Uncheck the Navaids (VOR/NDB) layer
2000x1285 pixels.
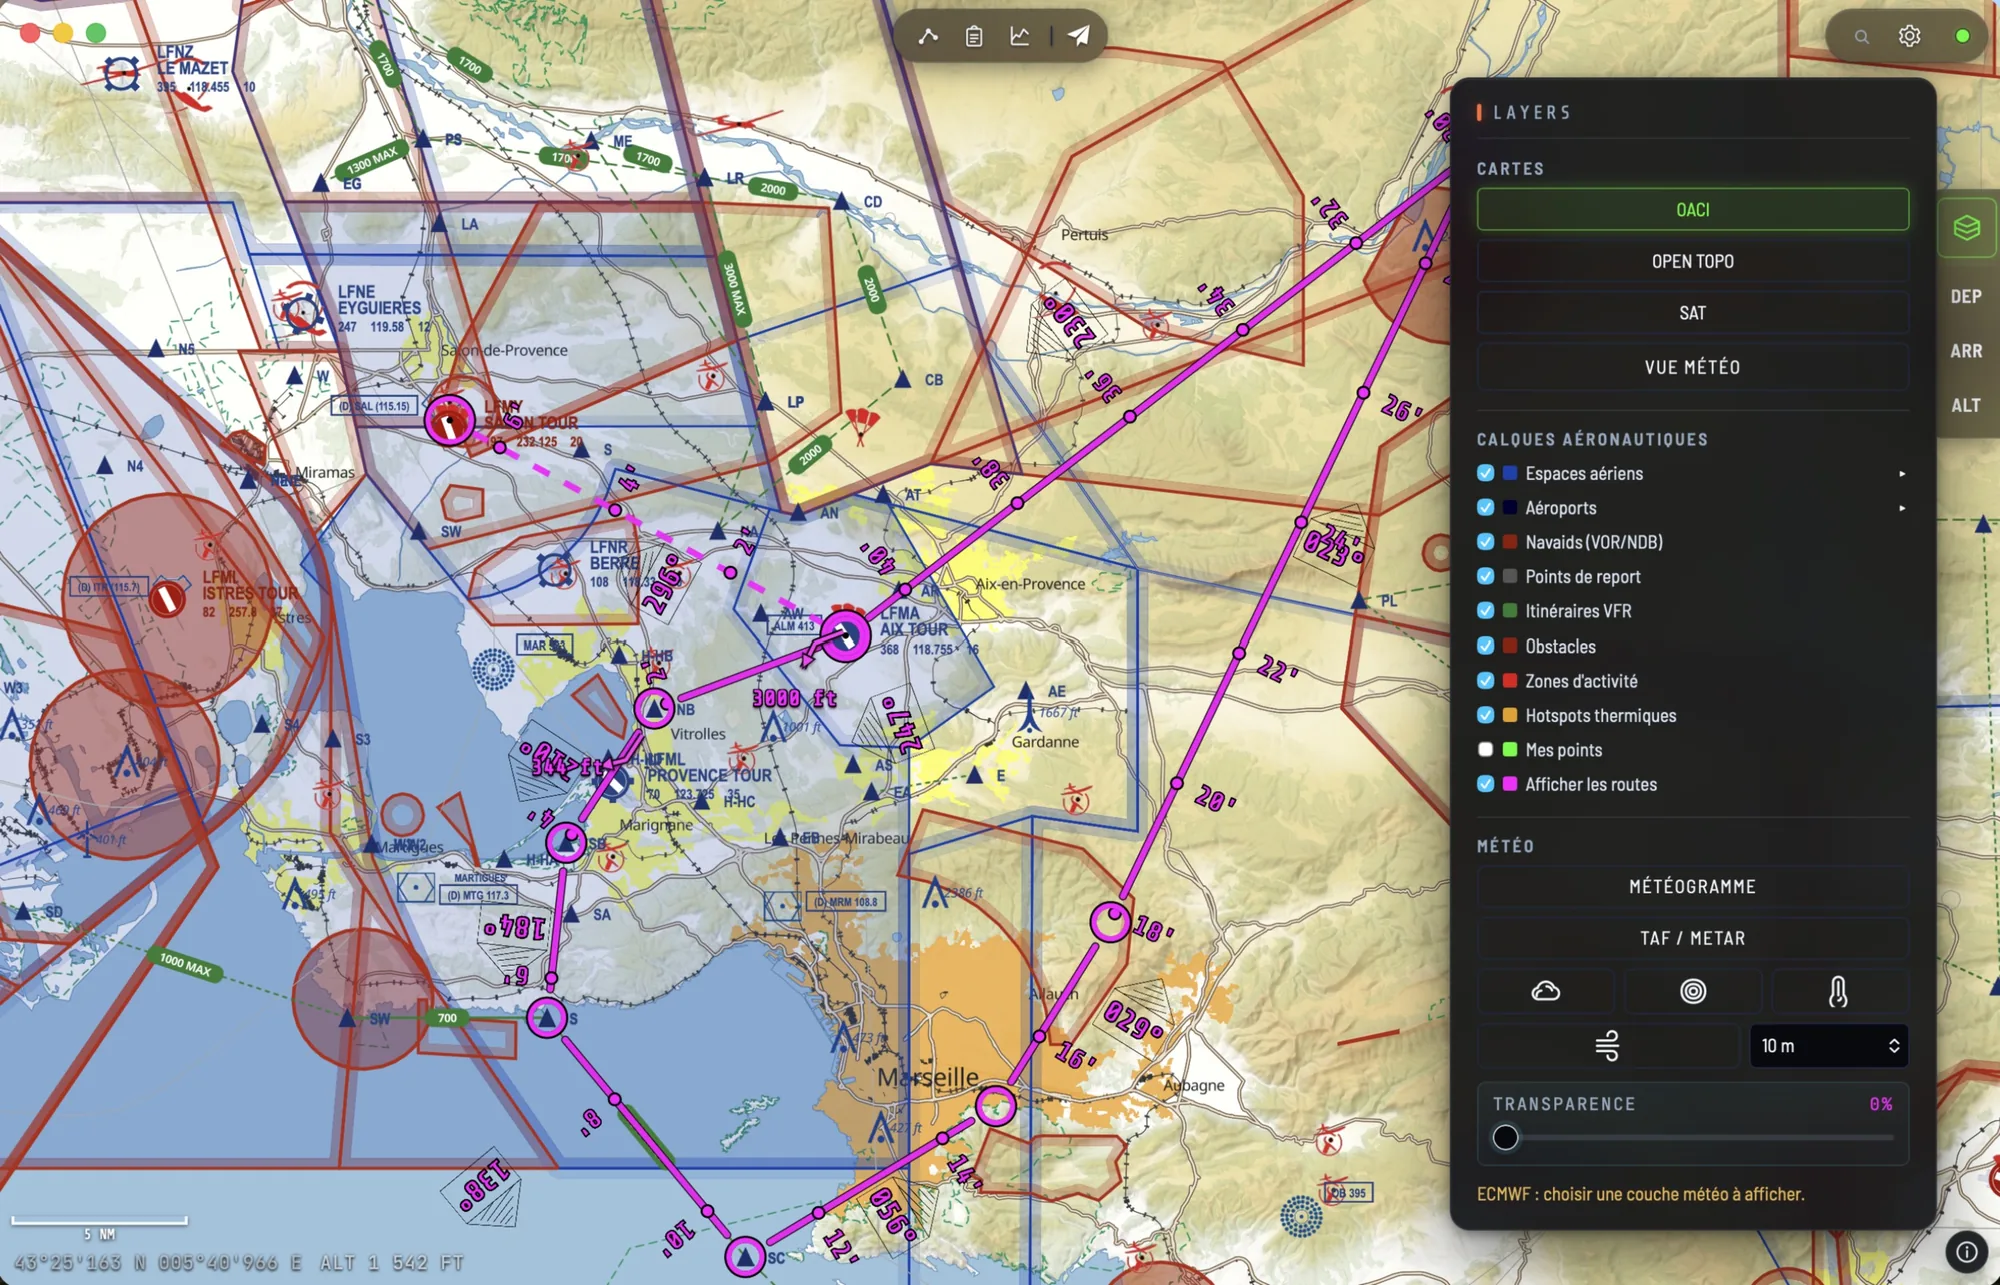pos(1485,542)
